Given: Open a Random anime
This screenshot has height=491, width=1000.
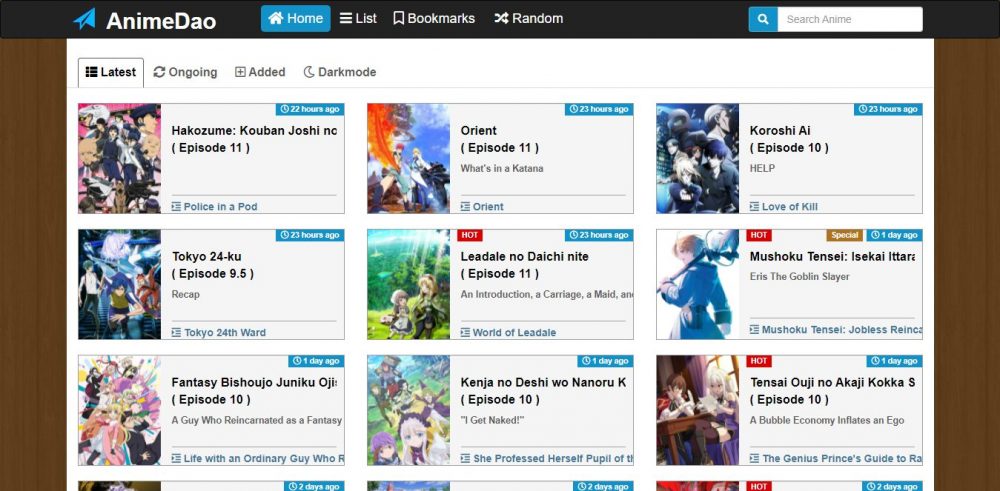Looking at the screenshot, I should (528, 18).
